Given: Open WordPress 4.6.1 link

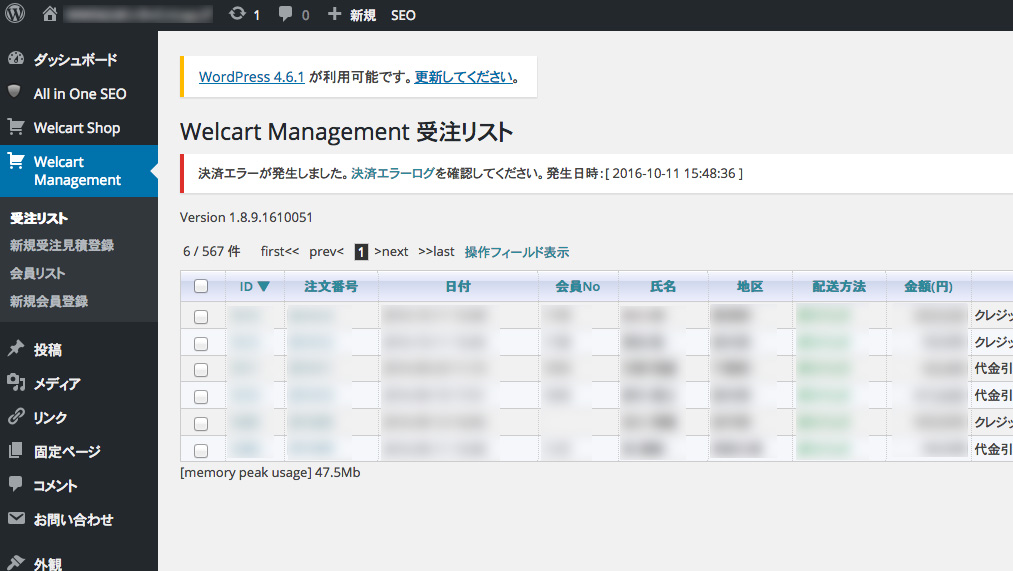Looking at the screenshot, I should (251, 77).
